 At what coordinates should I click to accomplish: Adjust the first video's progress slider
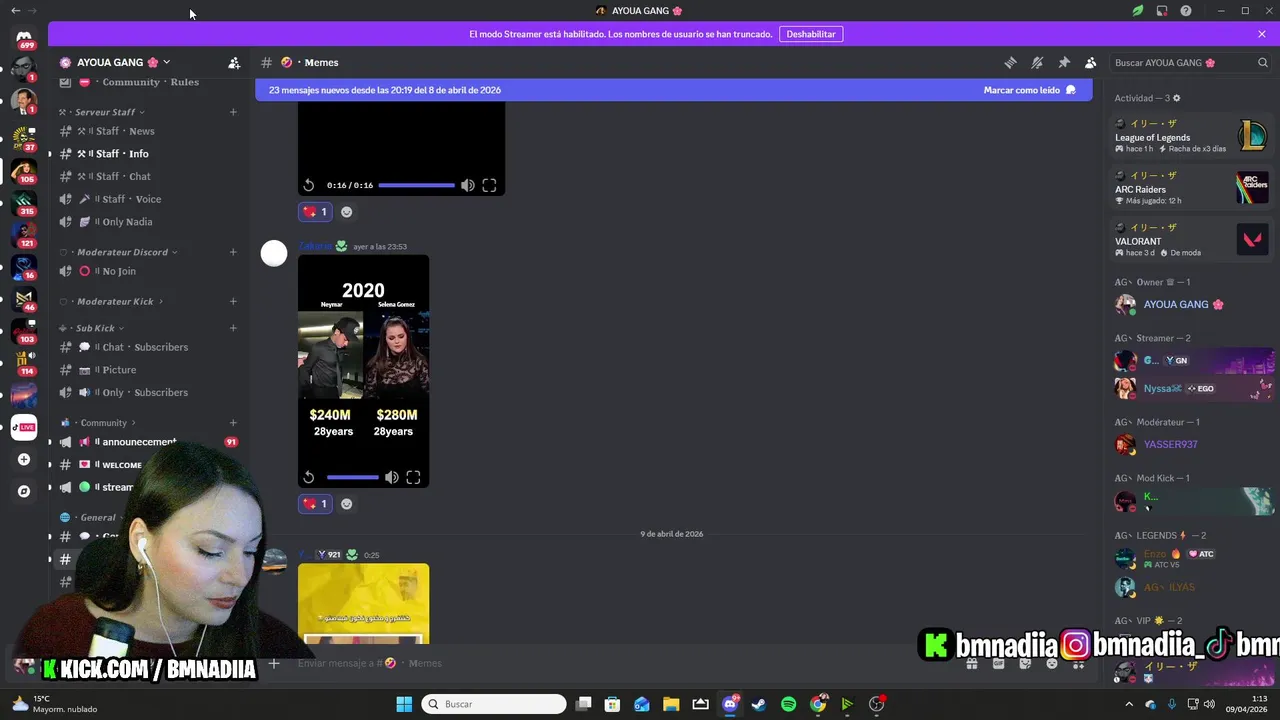pos(416,185)
